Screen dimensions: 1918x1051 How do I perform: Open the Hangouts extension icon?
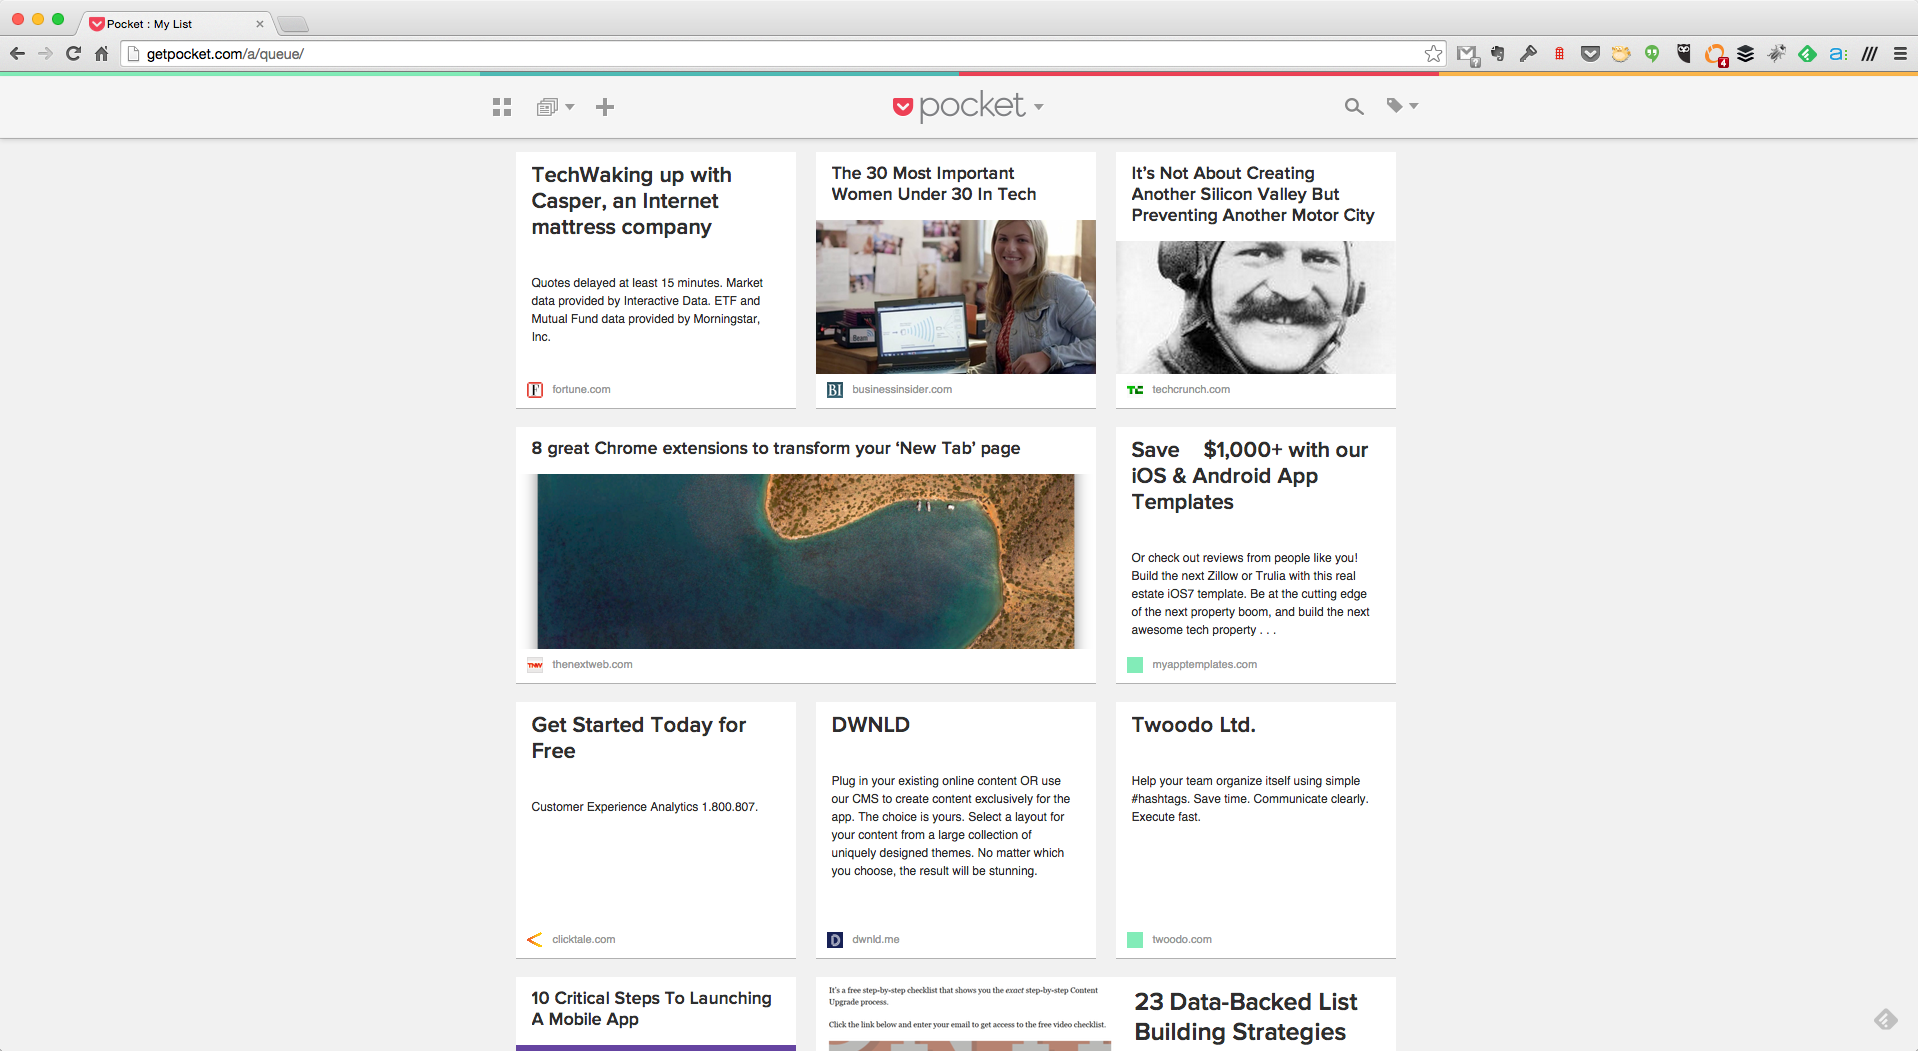pyautogui.click(x=1652, y=54)
